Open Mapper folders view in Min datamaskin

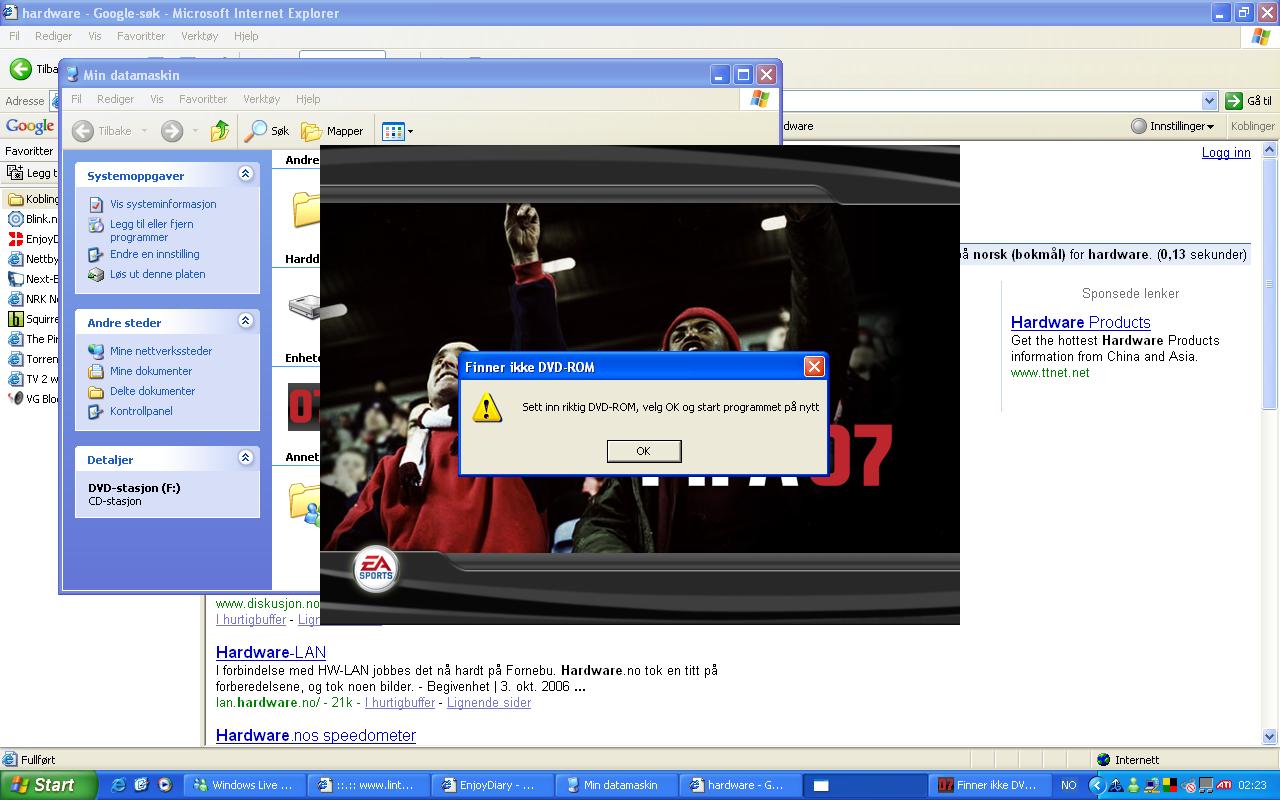pos(333,131)
